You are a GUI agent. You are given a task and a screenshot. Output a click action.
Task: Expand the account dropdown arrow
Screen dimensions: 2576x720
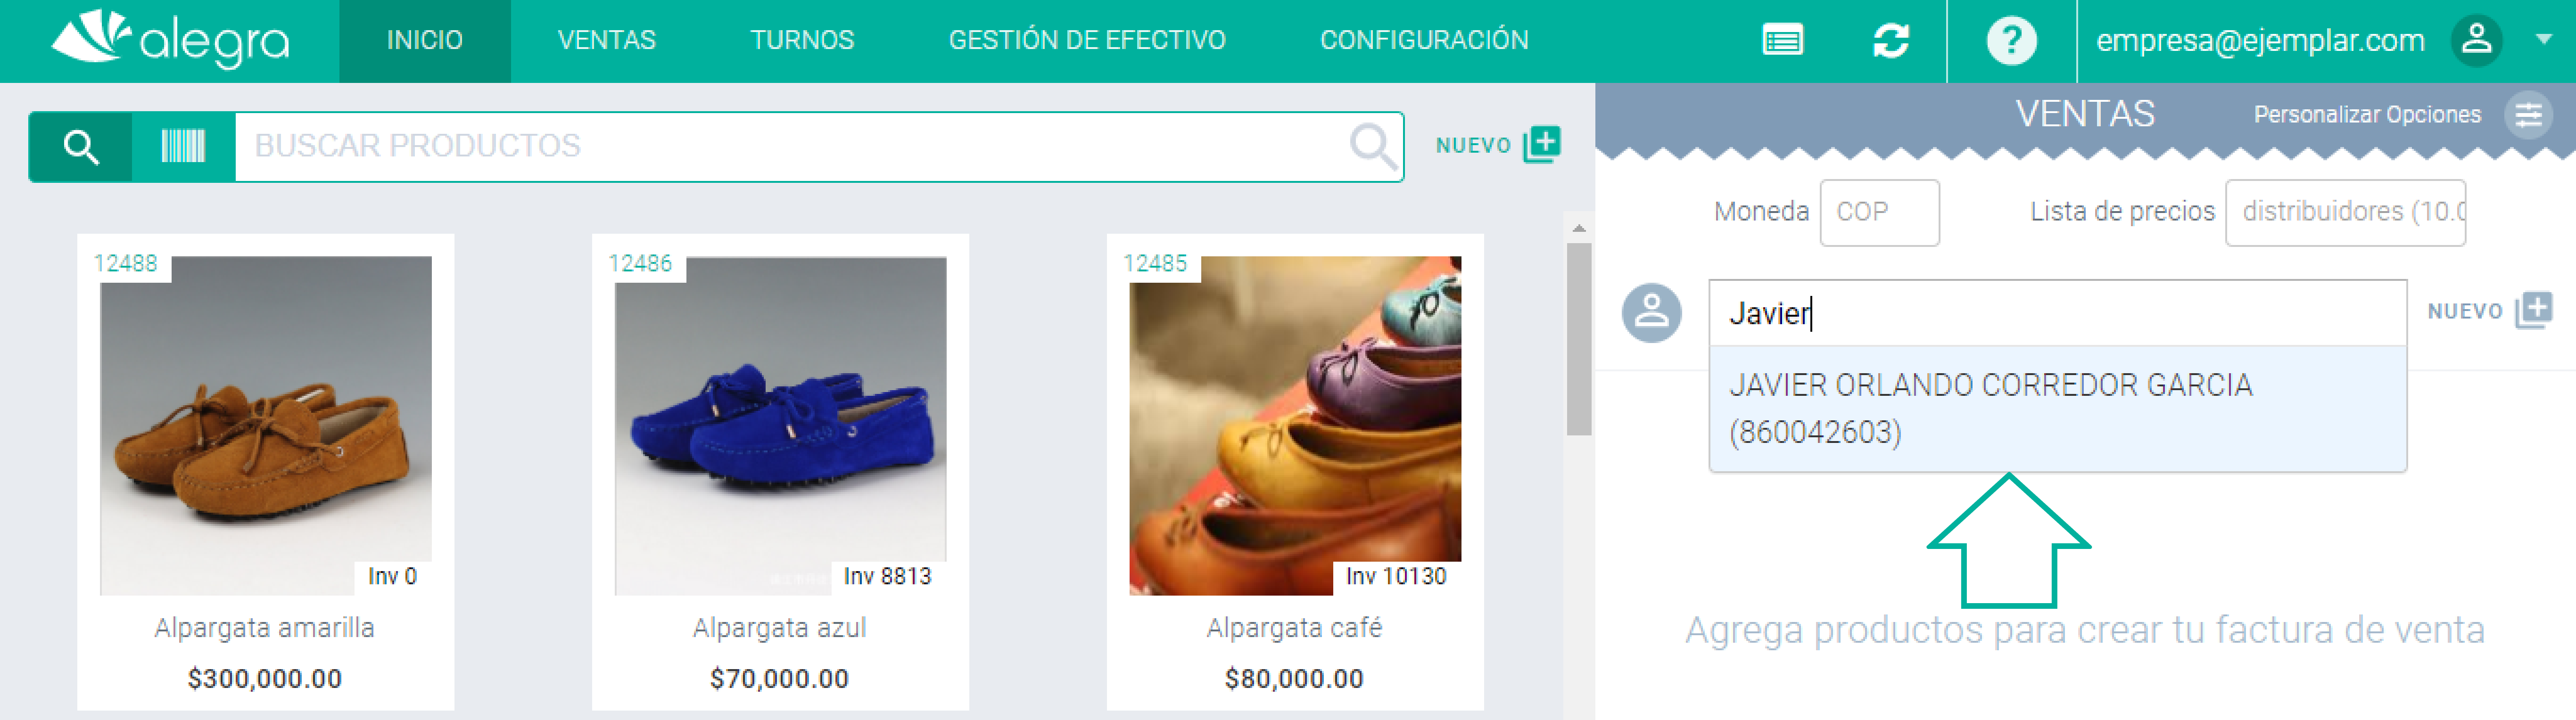[x=2543, y=40]
